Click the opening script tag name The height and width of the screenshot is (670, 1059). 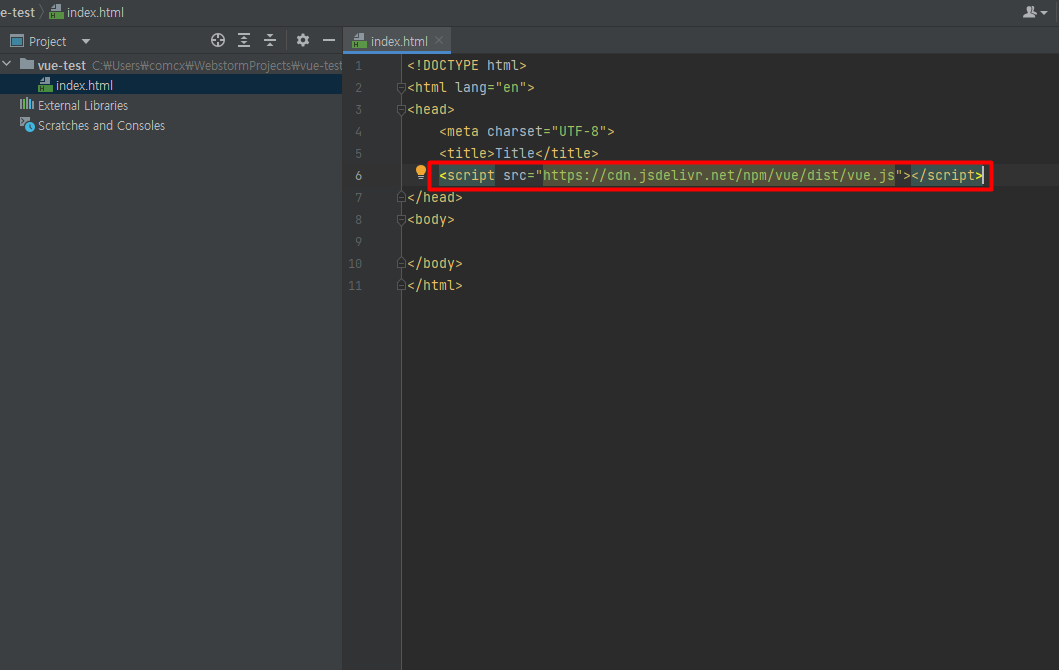471,176
